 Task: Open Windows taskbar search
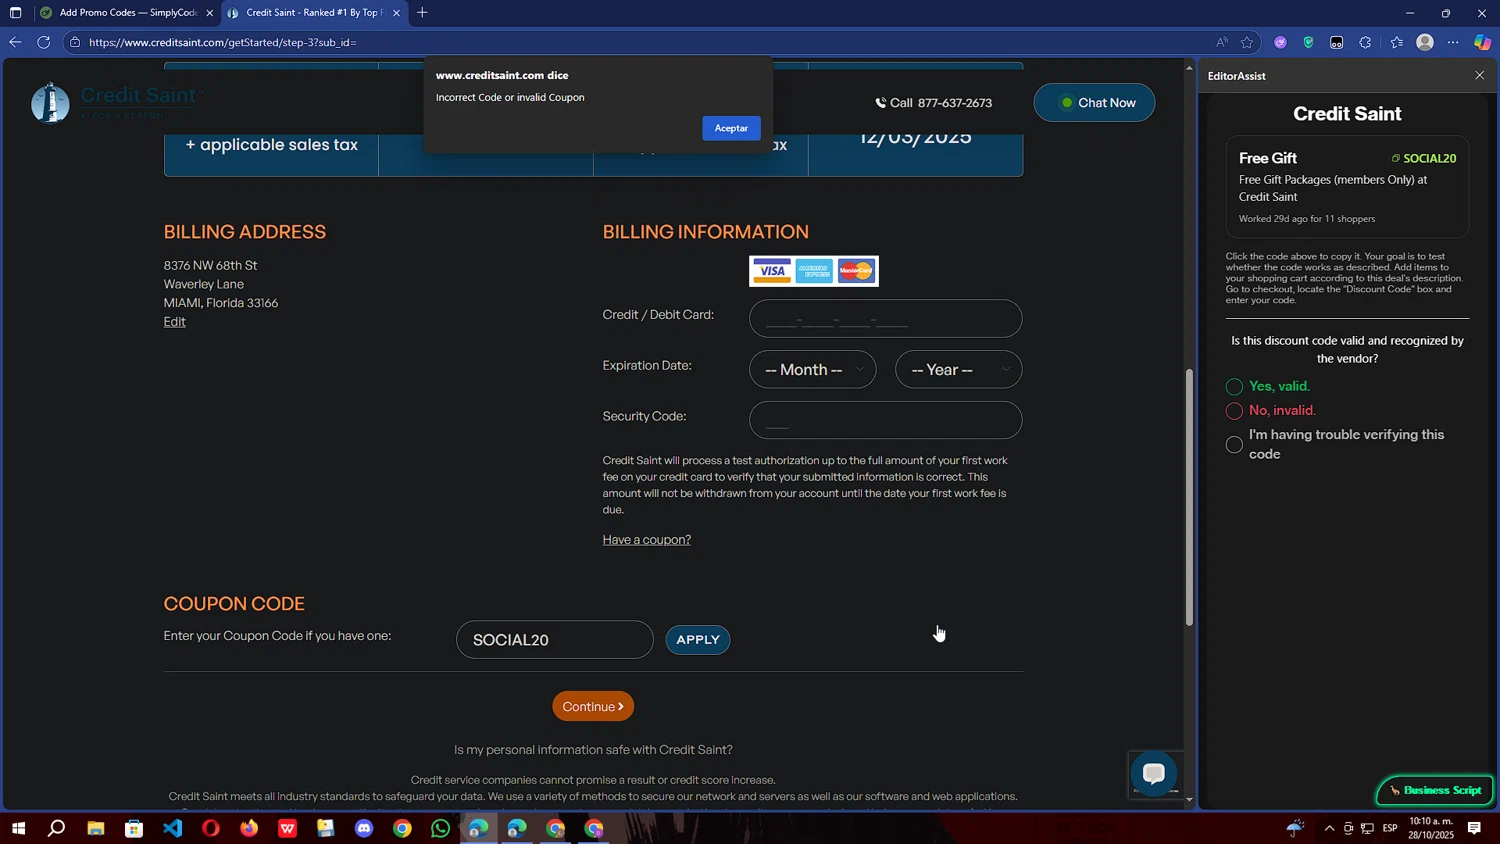click(x=57, y=829)
